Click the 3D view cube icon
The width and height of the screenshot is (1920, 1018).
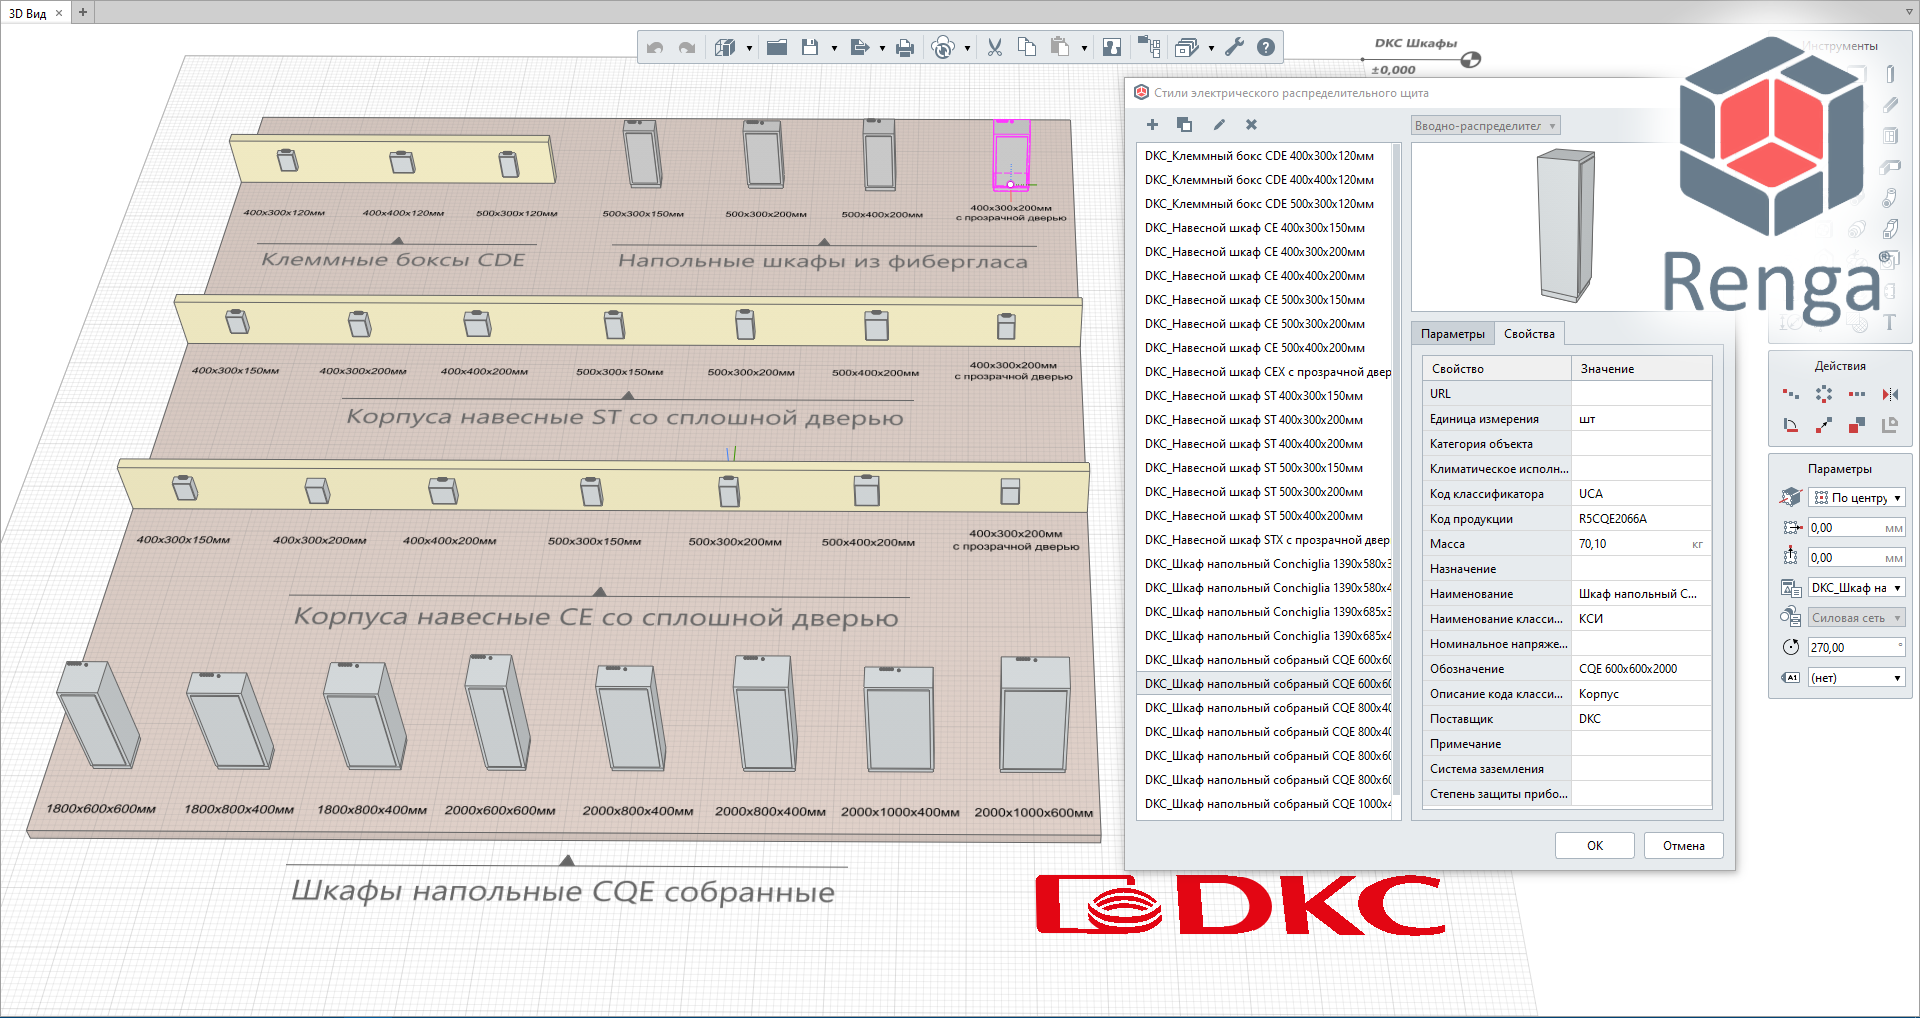[x=725, y=47]
